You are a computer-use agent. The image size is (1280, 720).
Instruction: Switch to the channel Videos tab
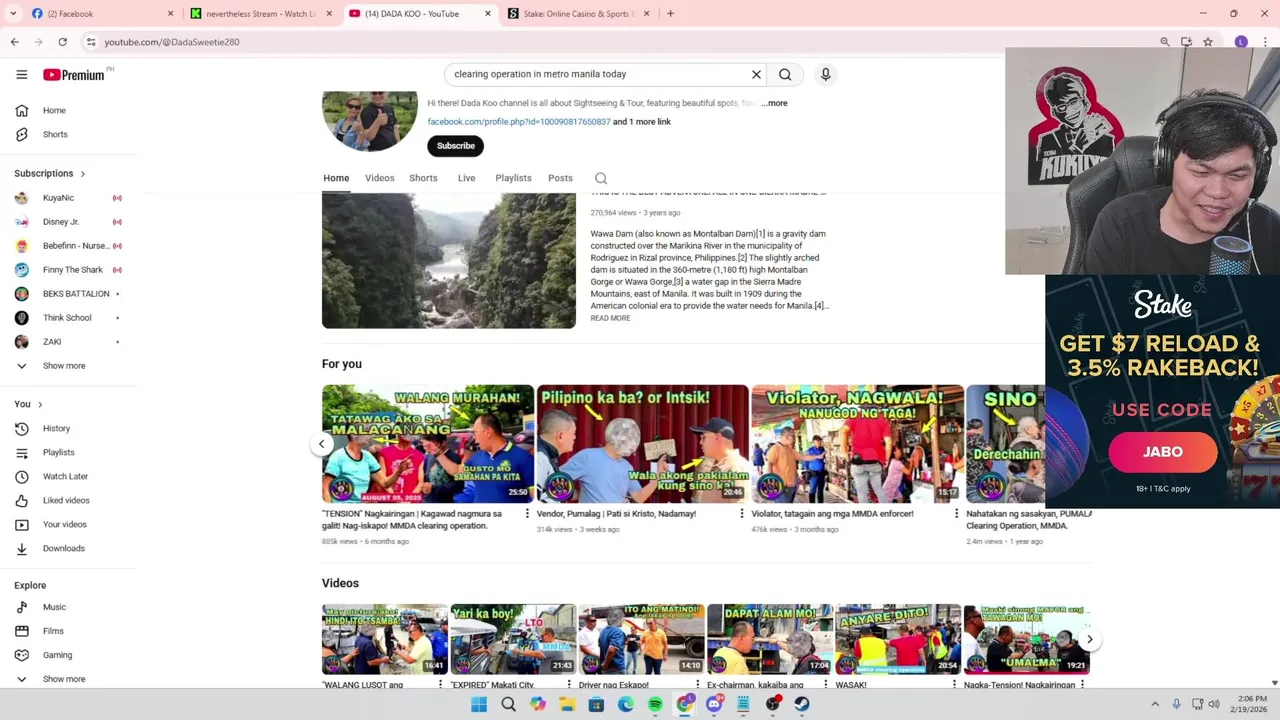pyautogui.click(x=379, y=178)
